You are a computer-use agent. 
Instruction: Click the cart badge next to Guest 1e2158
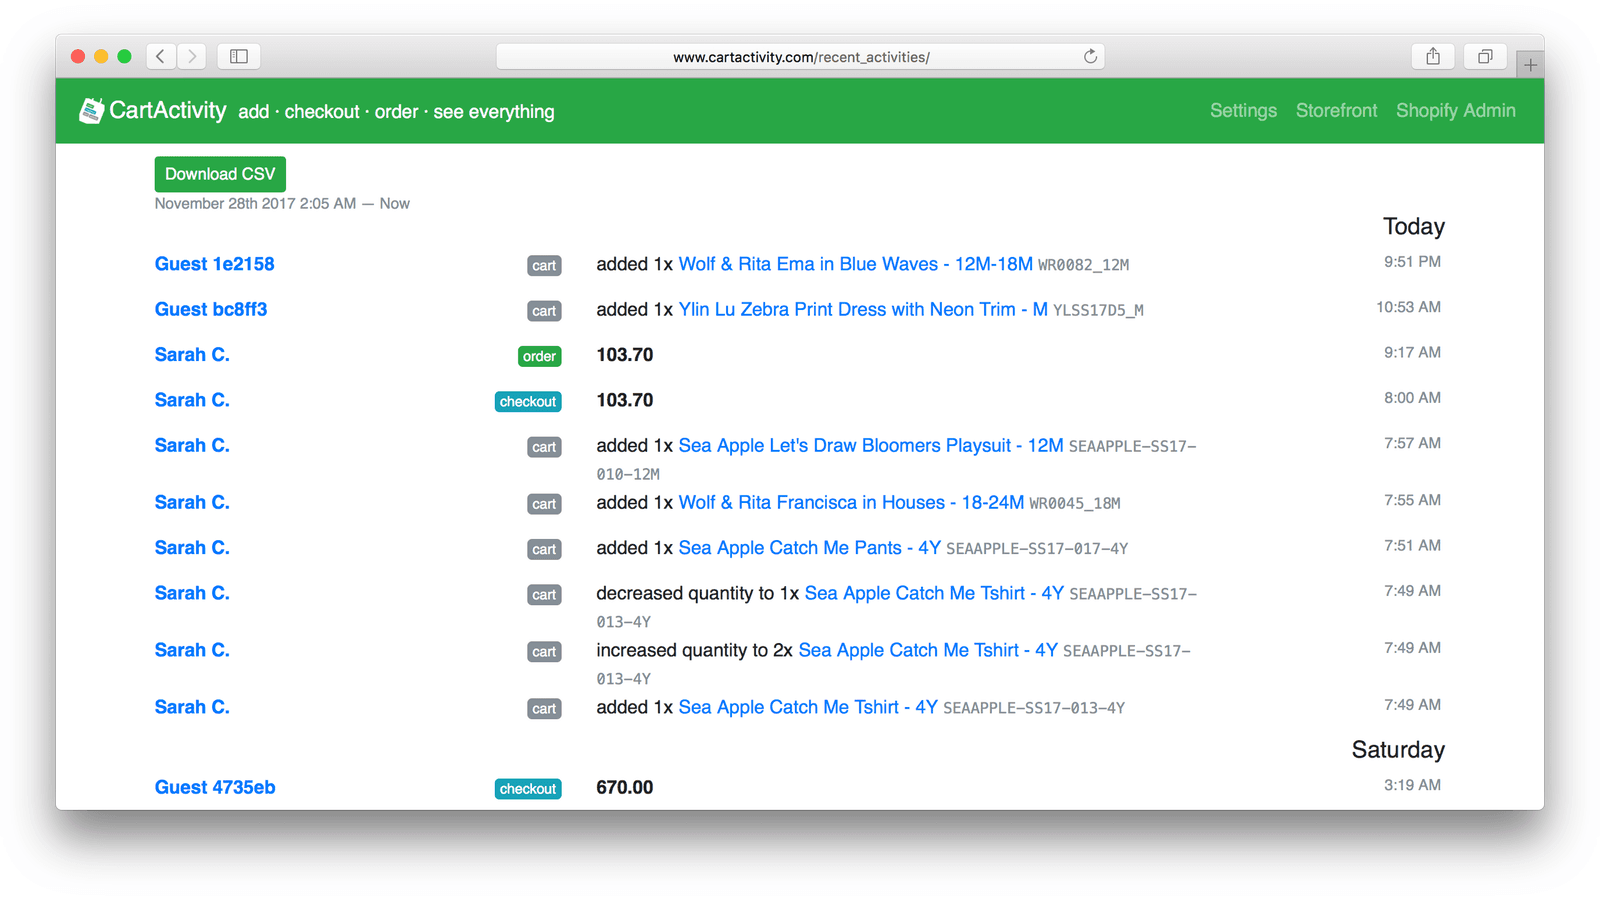tap(543, 265)
